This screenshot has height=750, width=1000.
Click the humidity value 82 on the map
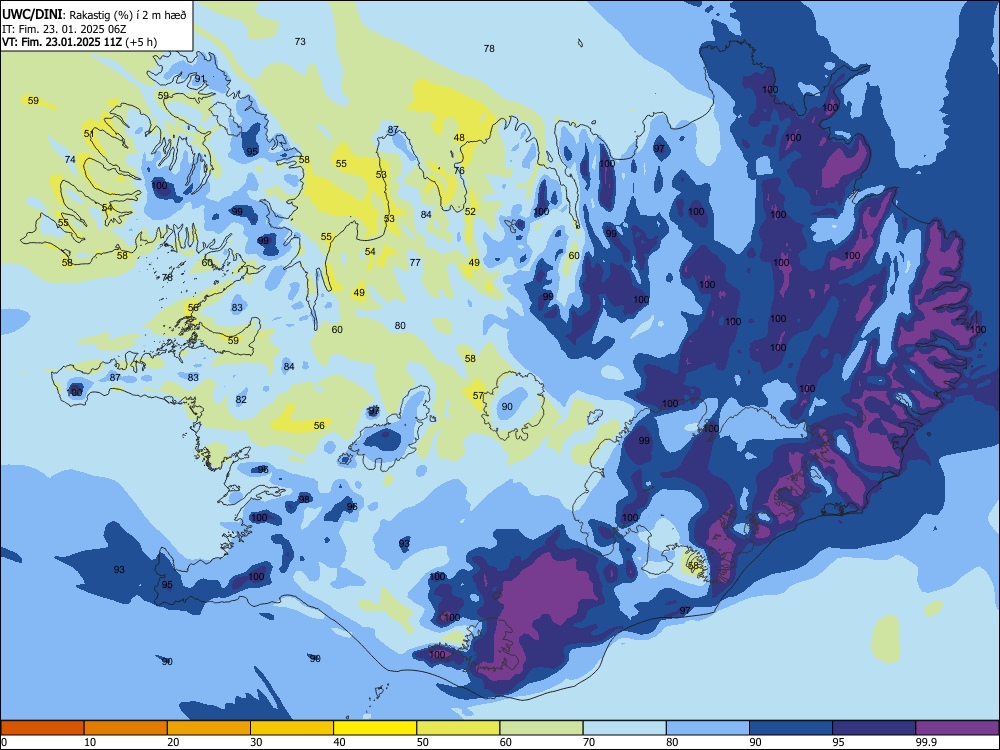pos(241,399)
